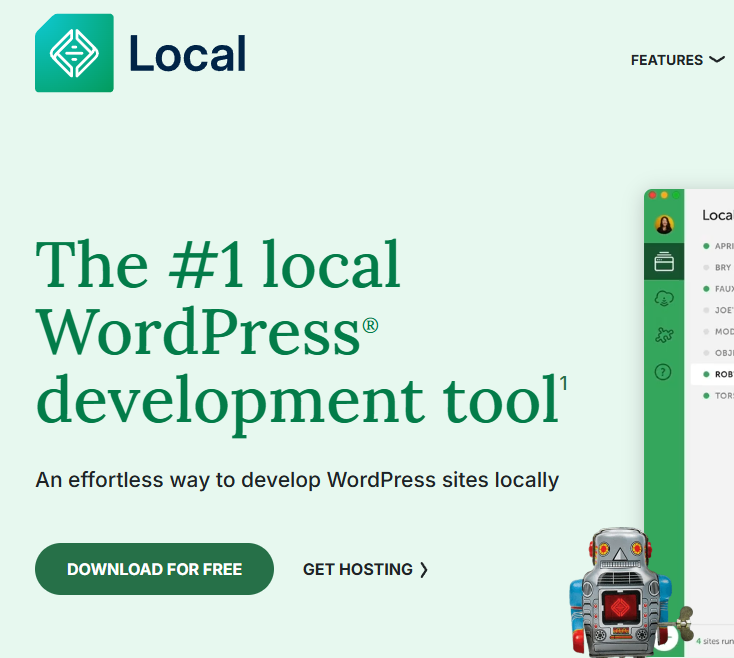Screen dimensions: 734x658
Task: Click the DOWNLOAD FOR FREE button
Action: pyautogui.click(x=154, y=569)
